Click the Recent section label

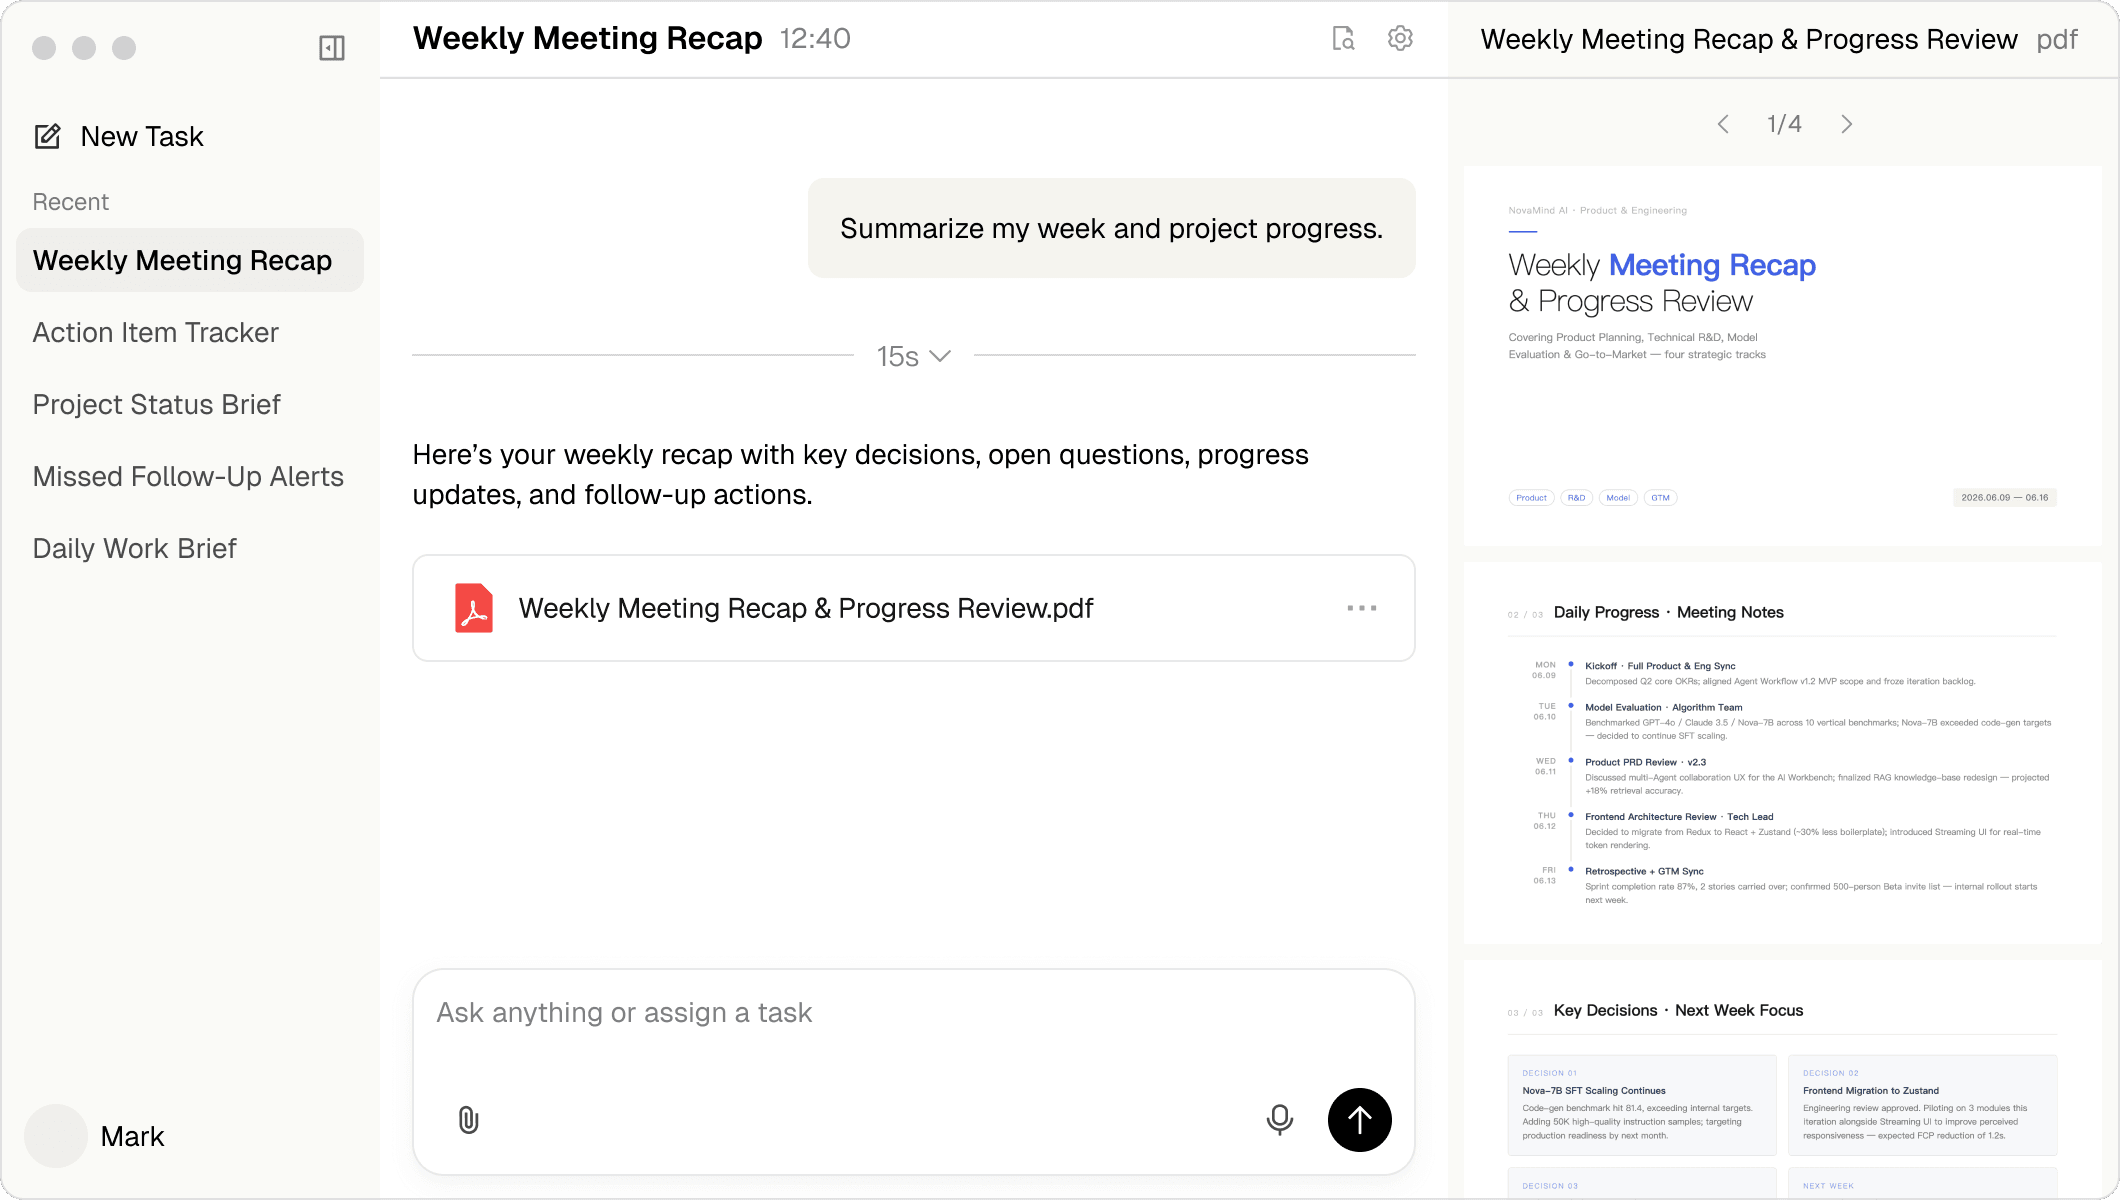pyautogui.click(x=70, y=202)
